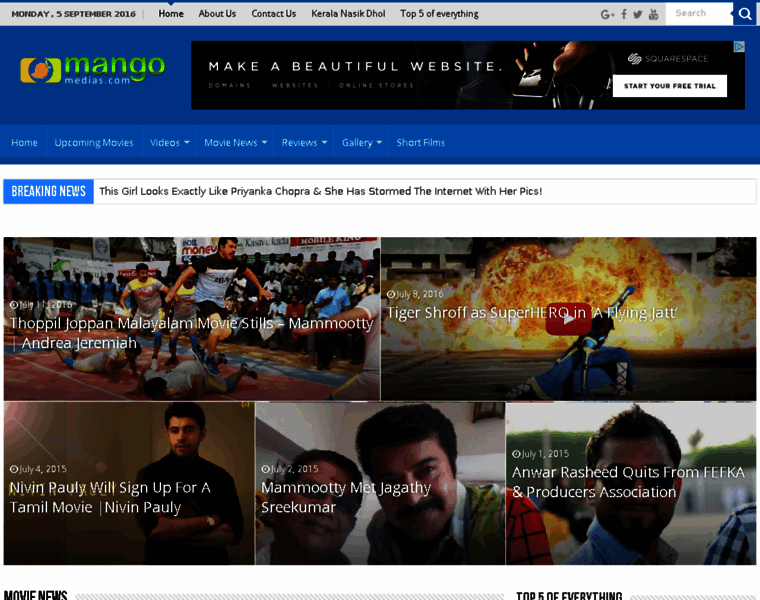Screen dimensions: 760x600
Task: Open the Priyanka Chopra lookalike breaking news
Action: [x=320, y=191]
